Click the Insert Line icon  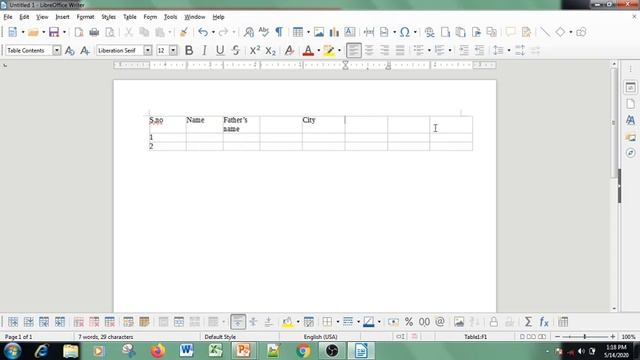(x=545, y=32)
